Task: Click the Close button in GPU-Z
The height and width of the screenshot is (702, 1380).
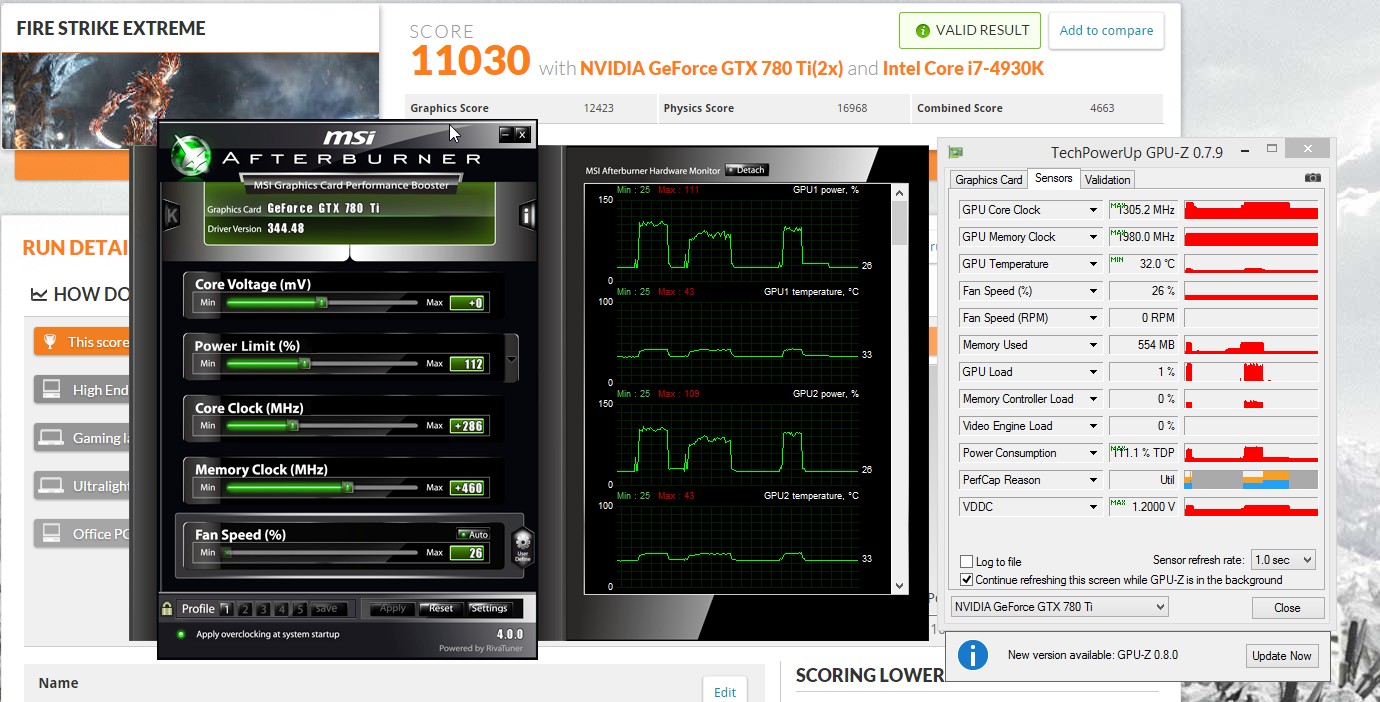Action: point(1287,608)
